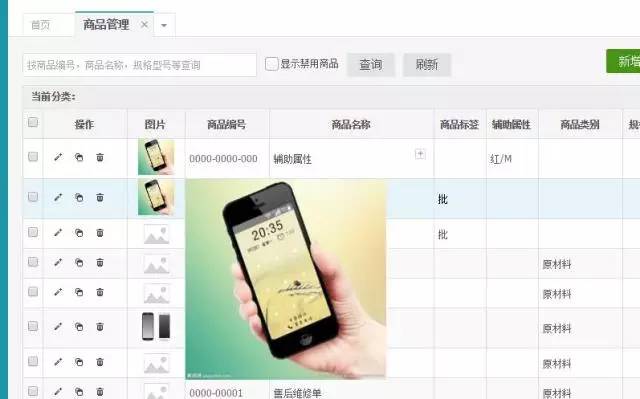Close the 商品管理 tab

pos(144,24)
